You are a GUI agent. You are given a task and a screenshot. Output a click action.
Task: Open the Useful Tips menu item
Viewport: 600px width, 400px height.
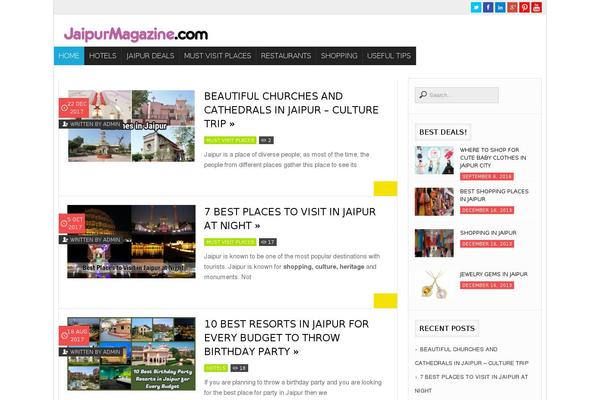click(x=389, y=56)
